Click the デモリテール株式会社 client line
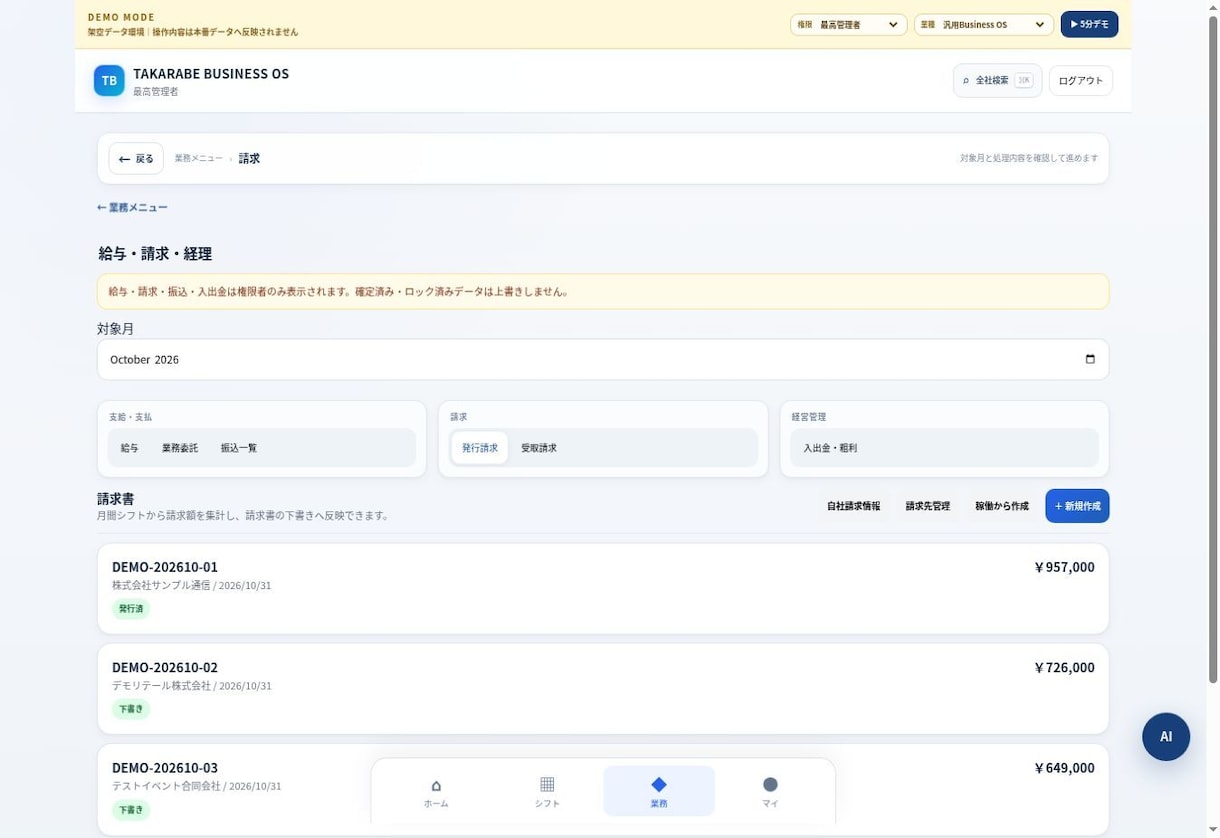Image resolution: width=1220 pixels, height=838 pixels. [x=192, y=686]
